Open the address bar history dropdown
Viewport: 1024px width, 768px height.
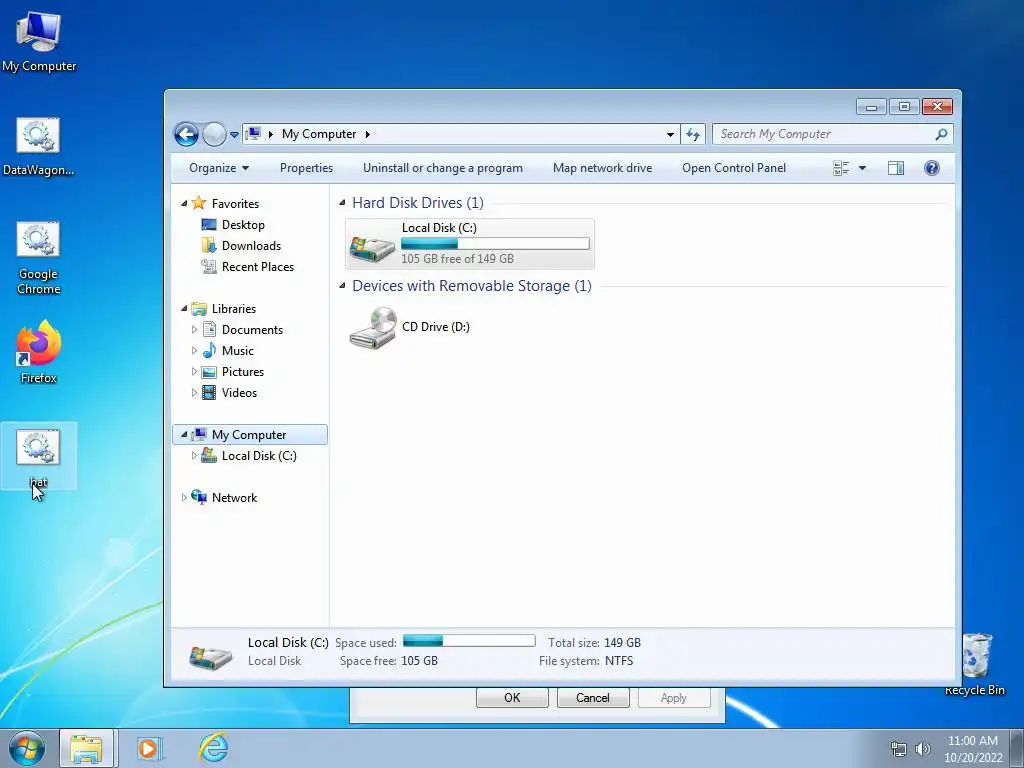pos(670,135)
